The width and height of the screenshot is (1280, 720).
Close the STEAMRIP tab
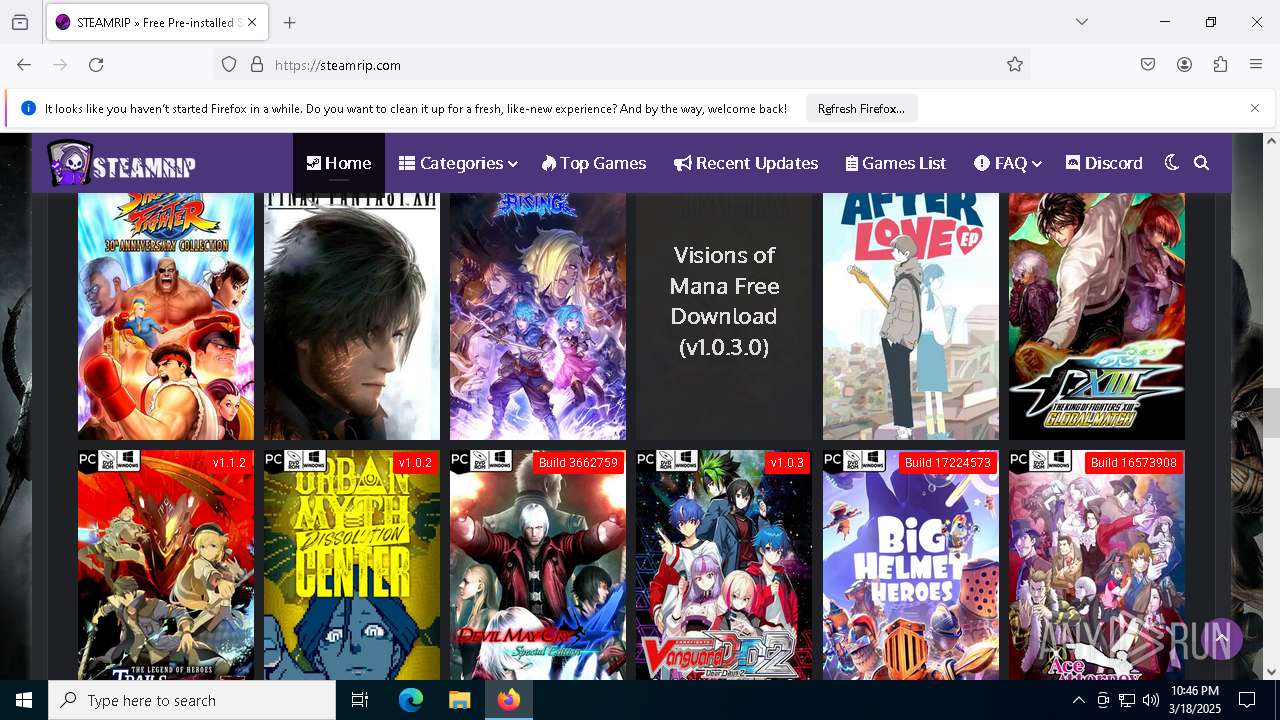point(252,22)
